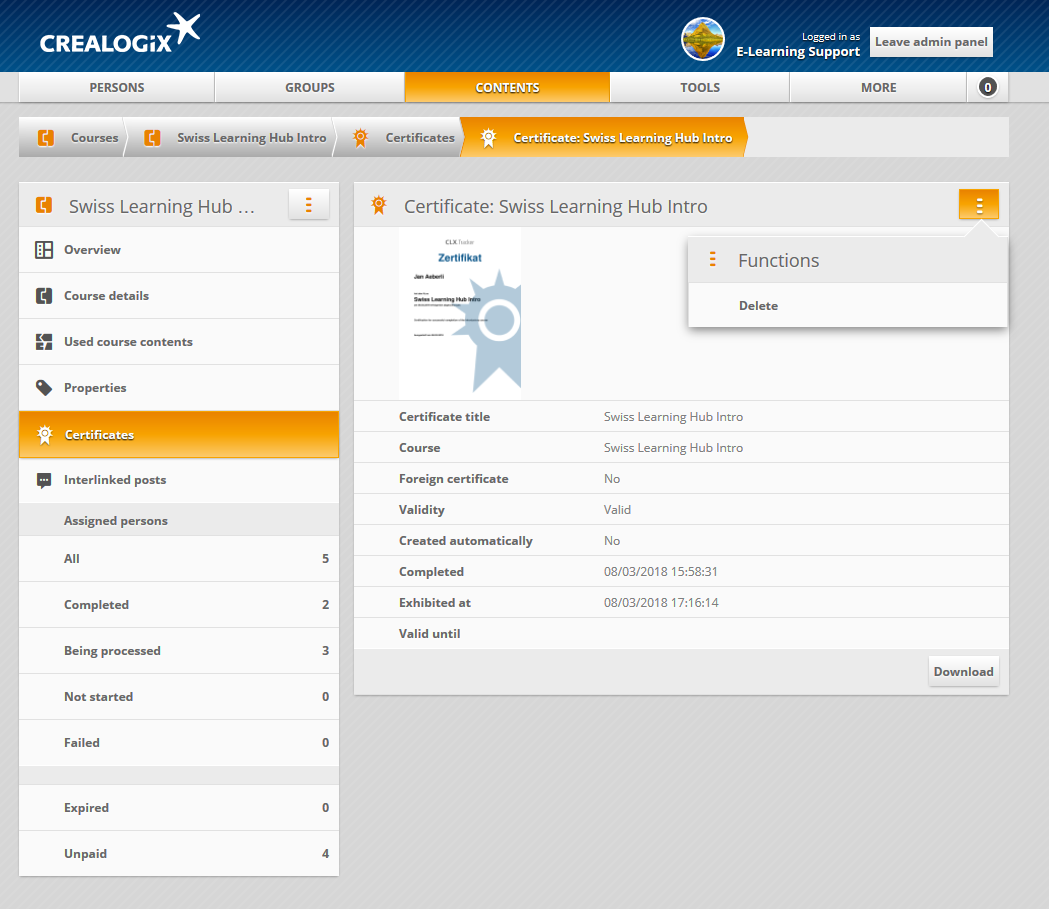Open the Zertifikat preview thumbnail
The image size is (1049, 909).
click(x=460, y=313)
